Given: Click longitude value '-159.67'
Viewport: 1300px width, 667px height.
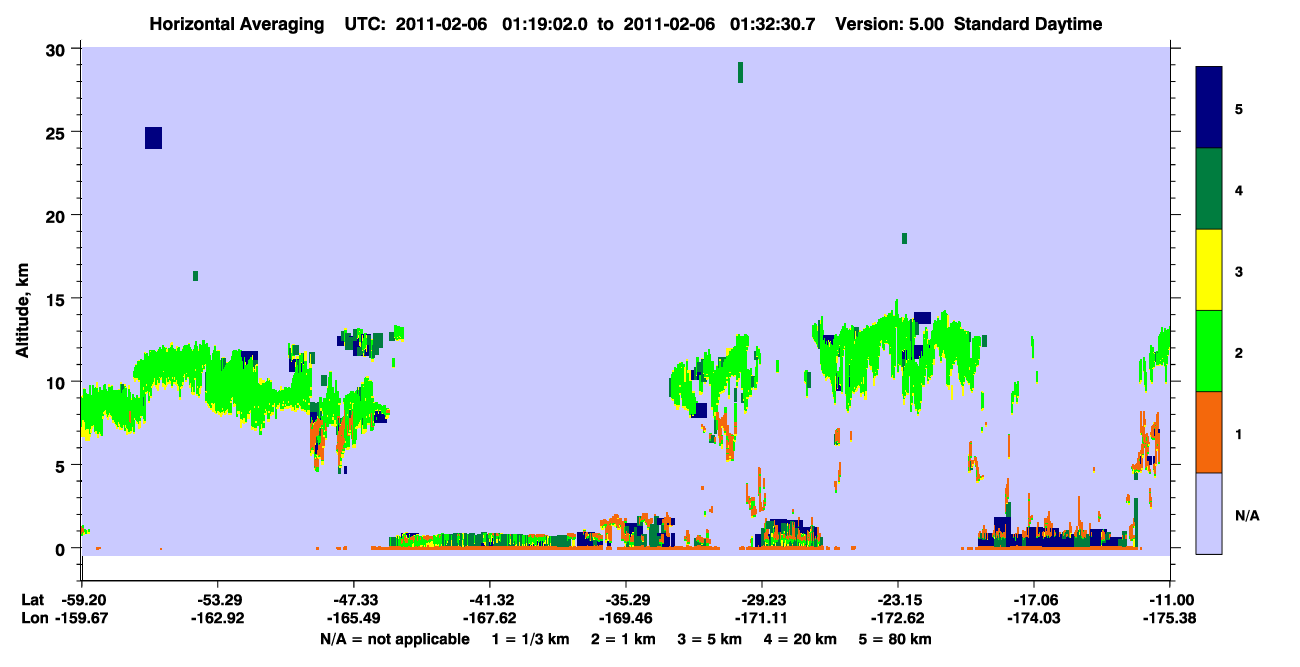Looking at the screenshot, I should 81,619.
